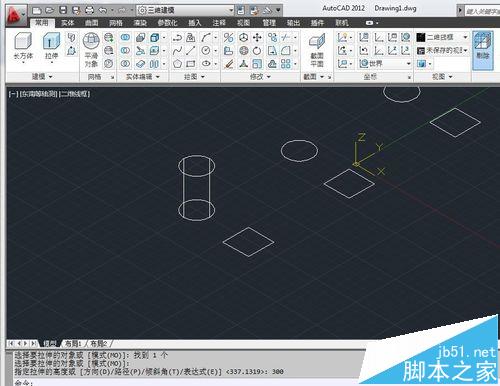Click the Array tool in 修改 panel

pyautogui.click(x=286, y=64)
